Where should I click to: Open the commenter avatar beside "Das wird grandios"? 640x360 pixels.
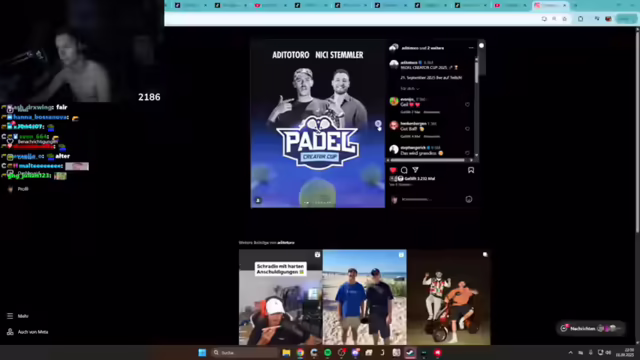[x=394, y=150]
